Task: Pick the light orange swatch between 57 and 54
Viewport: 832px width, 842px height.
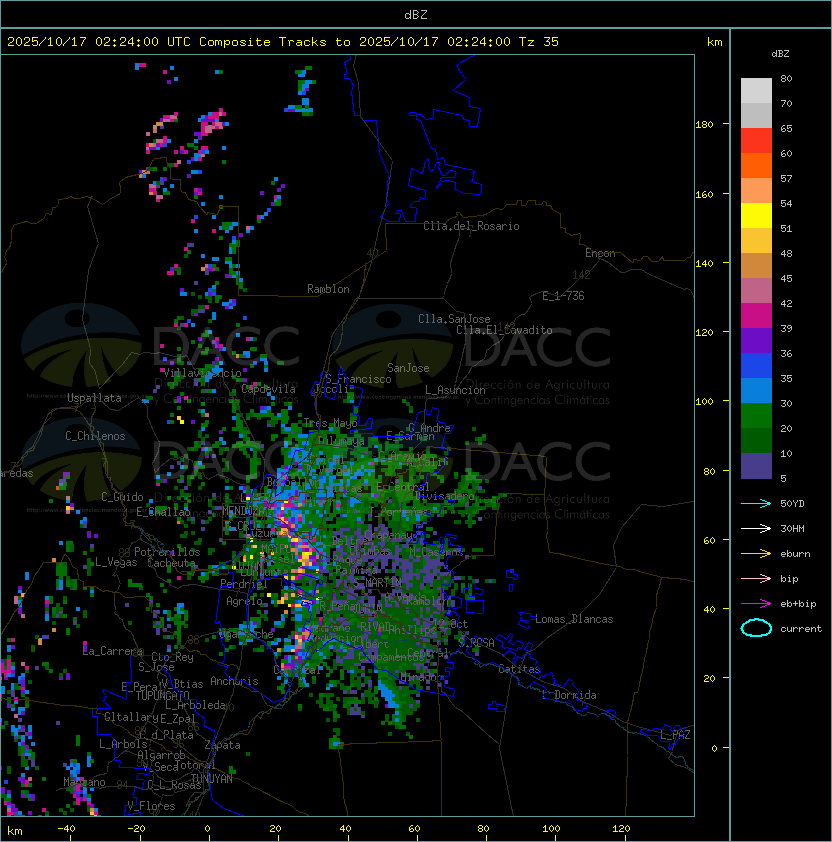Action: click(756, 191)
